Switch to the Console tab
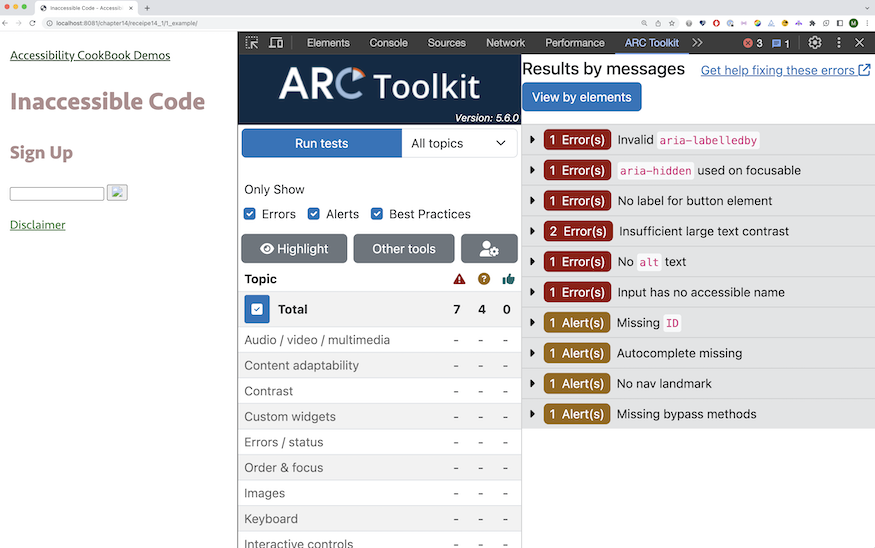This screenshot has width=875, height=548. tap(388, 43)
